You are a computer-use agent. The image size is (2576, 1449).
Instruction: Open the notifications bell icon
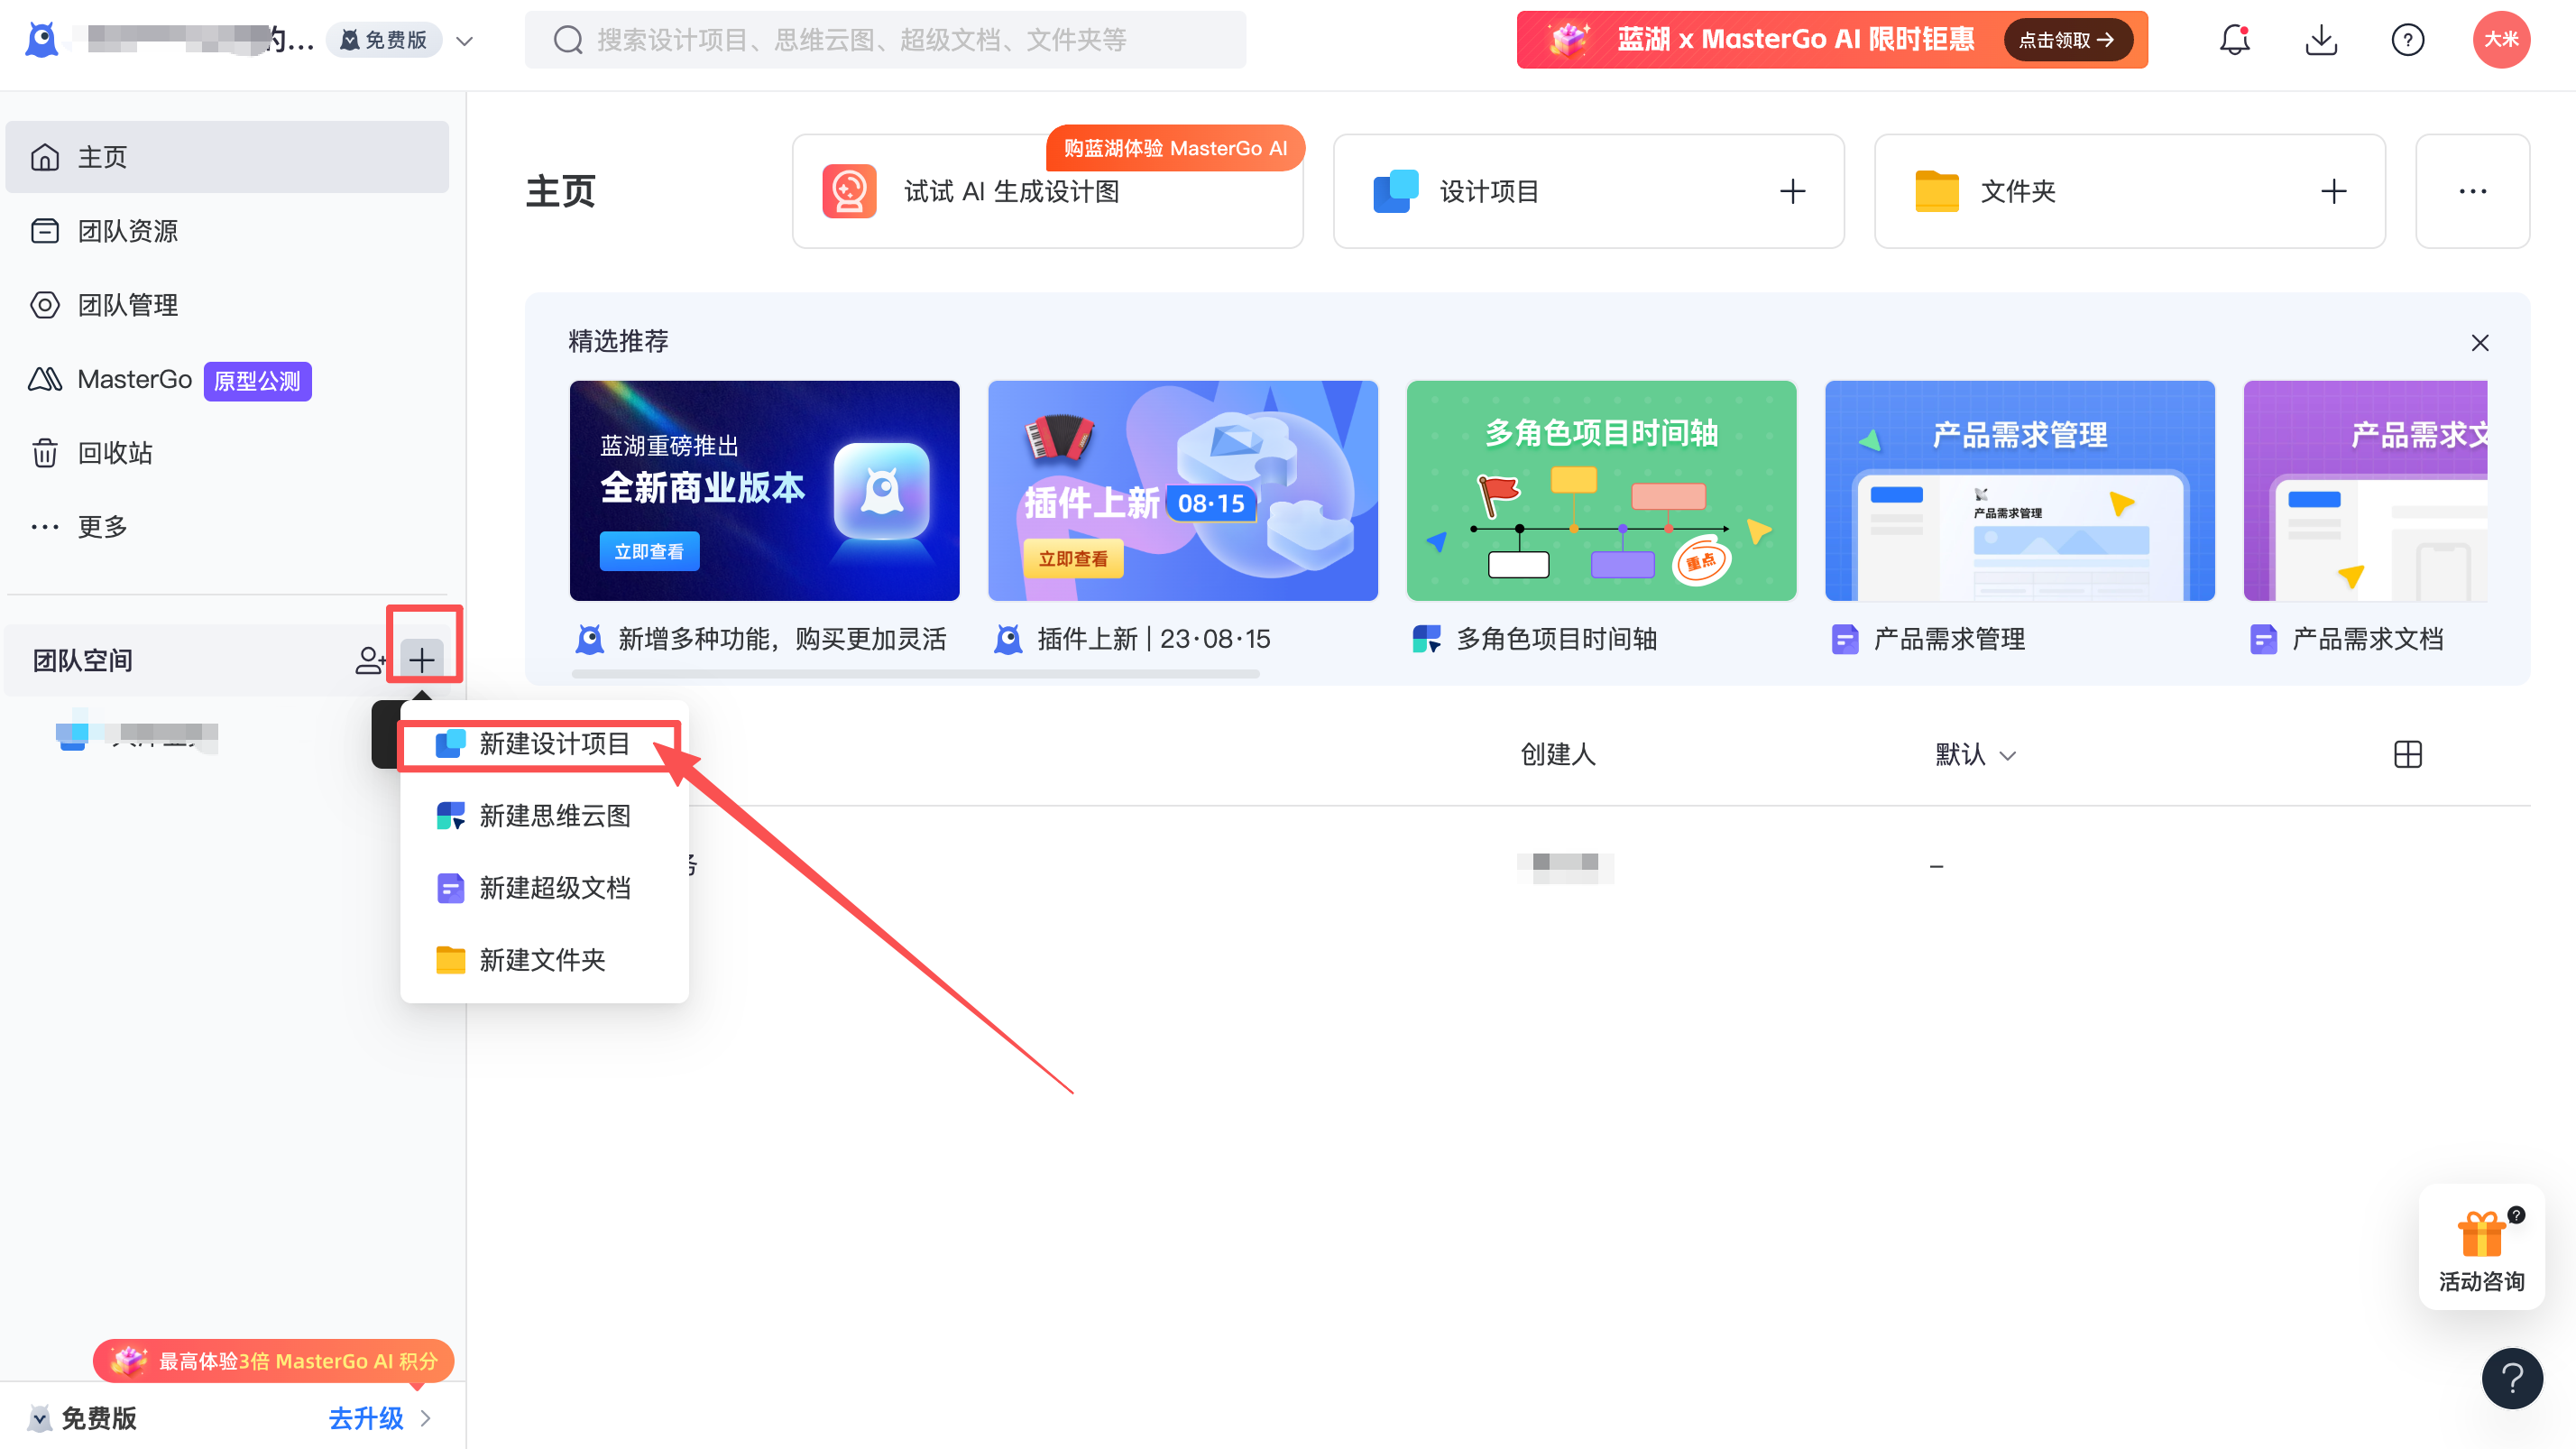(2234, 40)
